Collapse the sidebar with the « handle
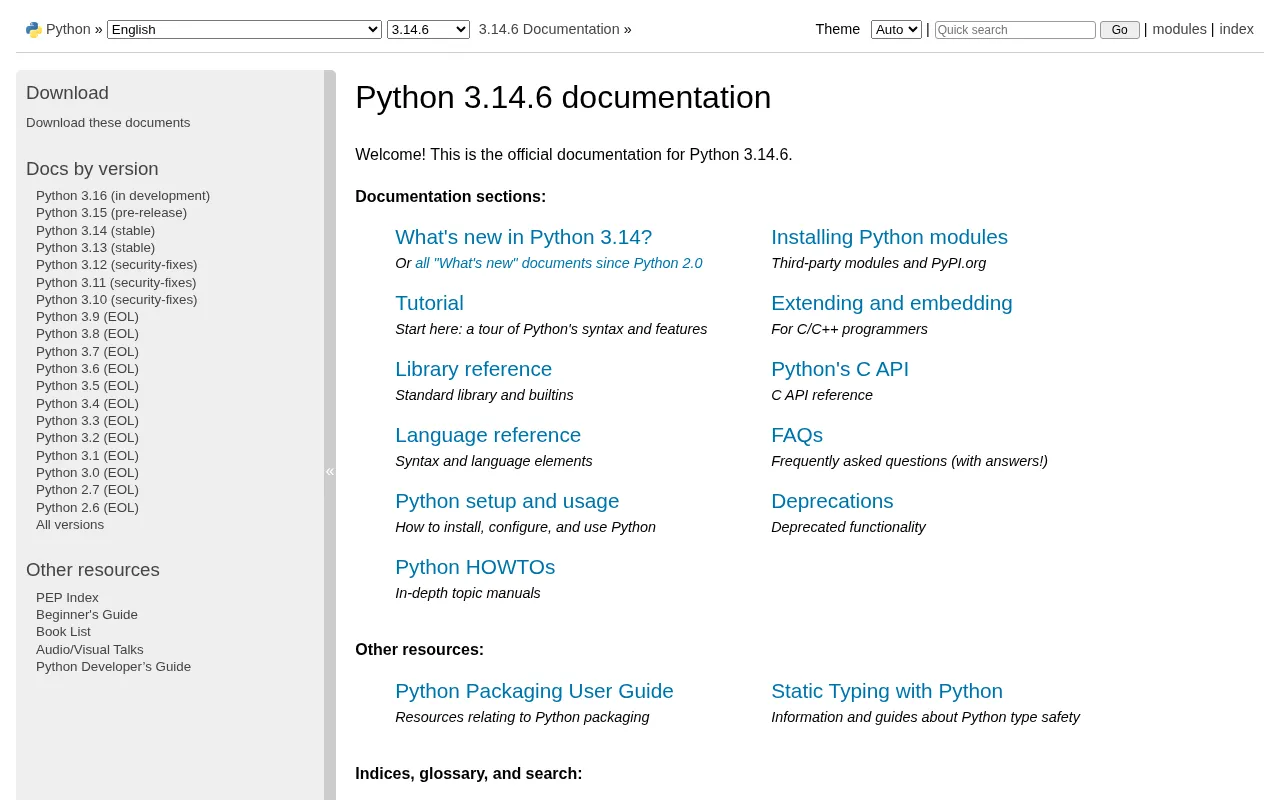The image size is (1280, 800). tap(330, 471)
